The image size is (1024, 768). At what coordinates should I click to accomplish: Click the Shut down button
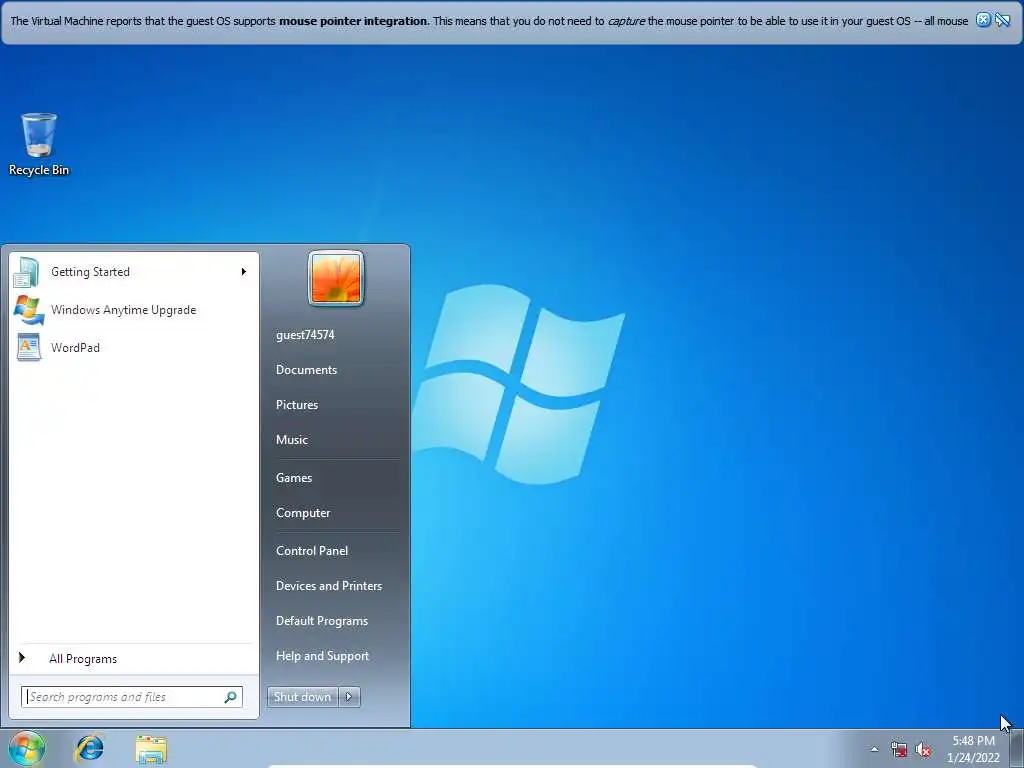[302, 697]
